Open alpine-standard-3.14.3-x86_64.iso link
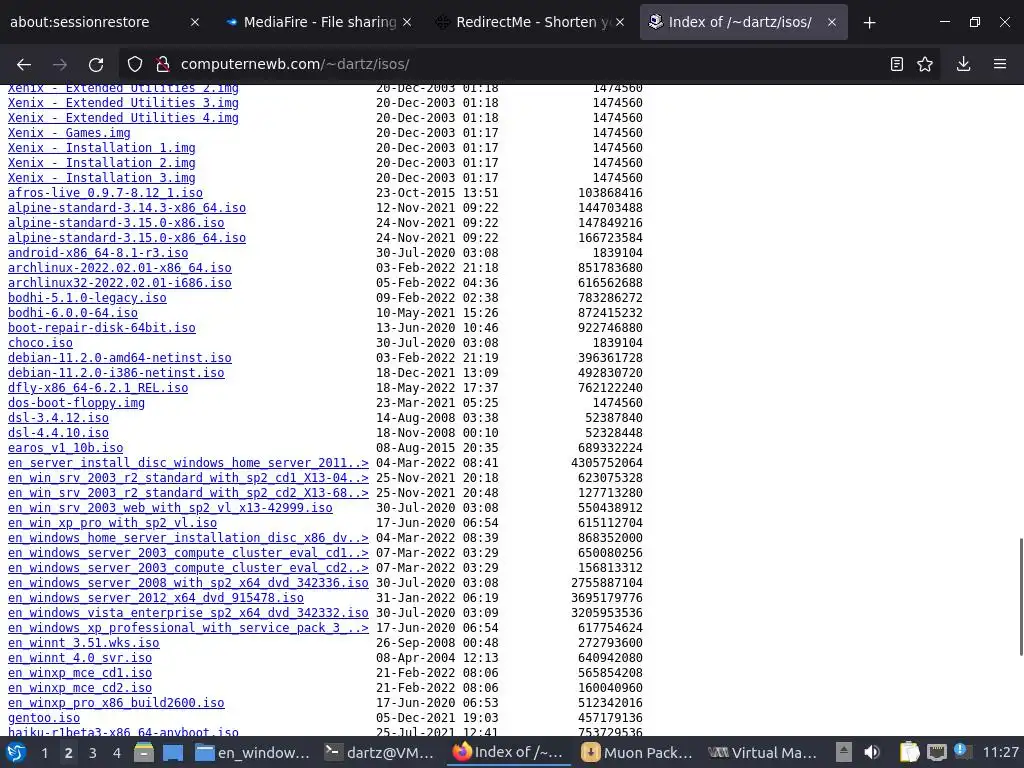1024x768 pixels. (x=127, y=208)
